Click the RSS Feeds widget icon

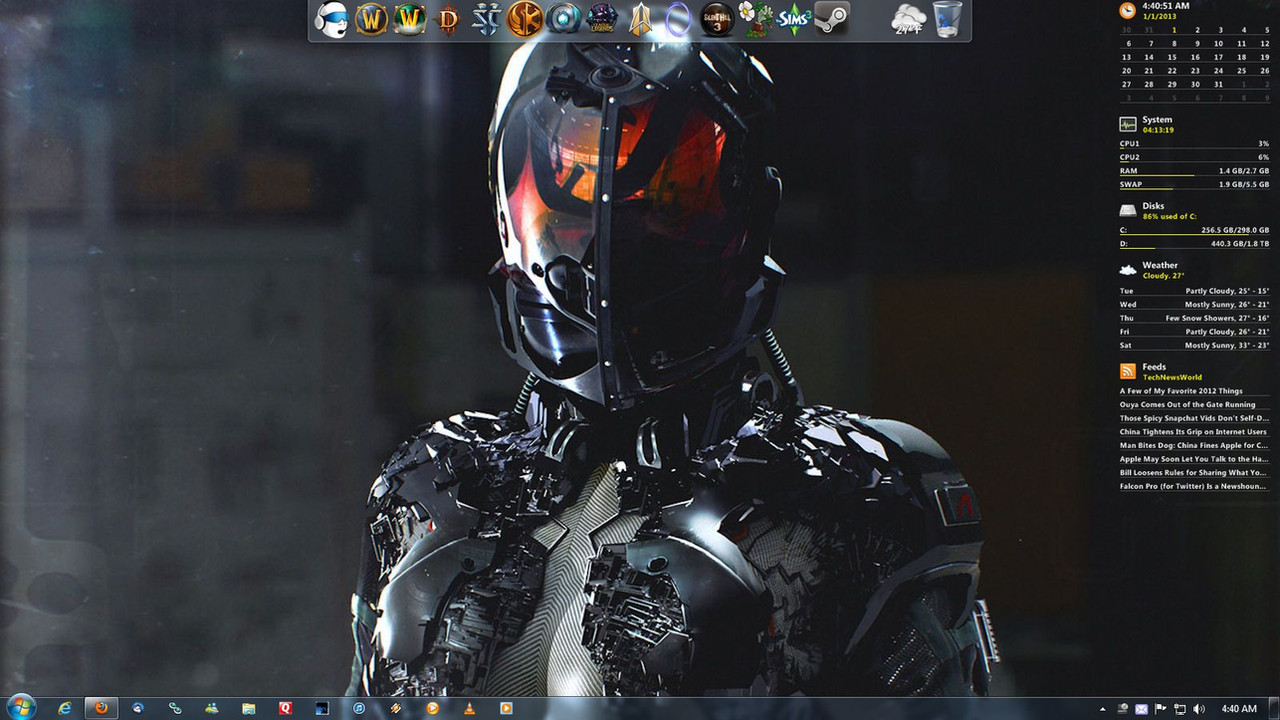(x=1128, y=371)
